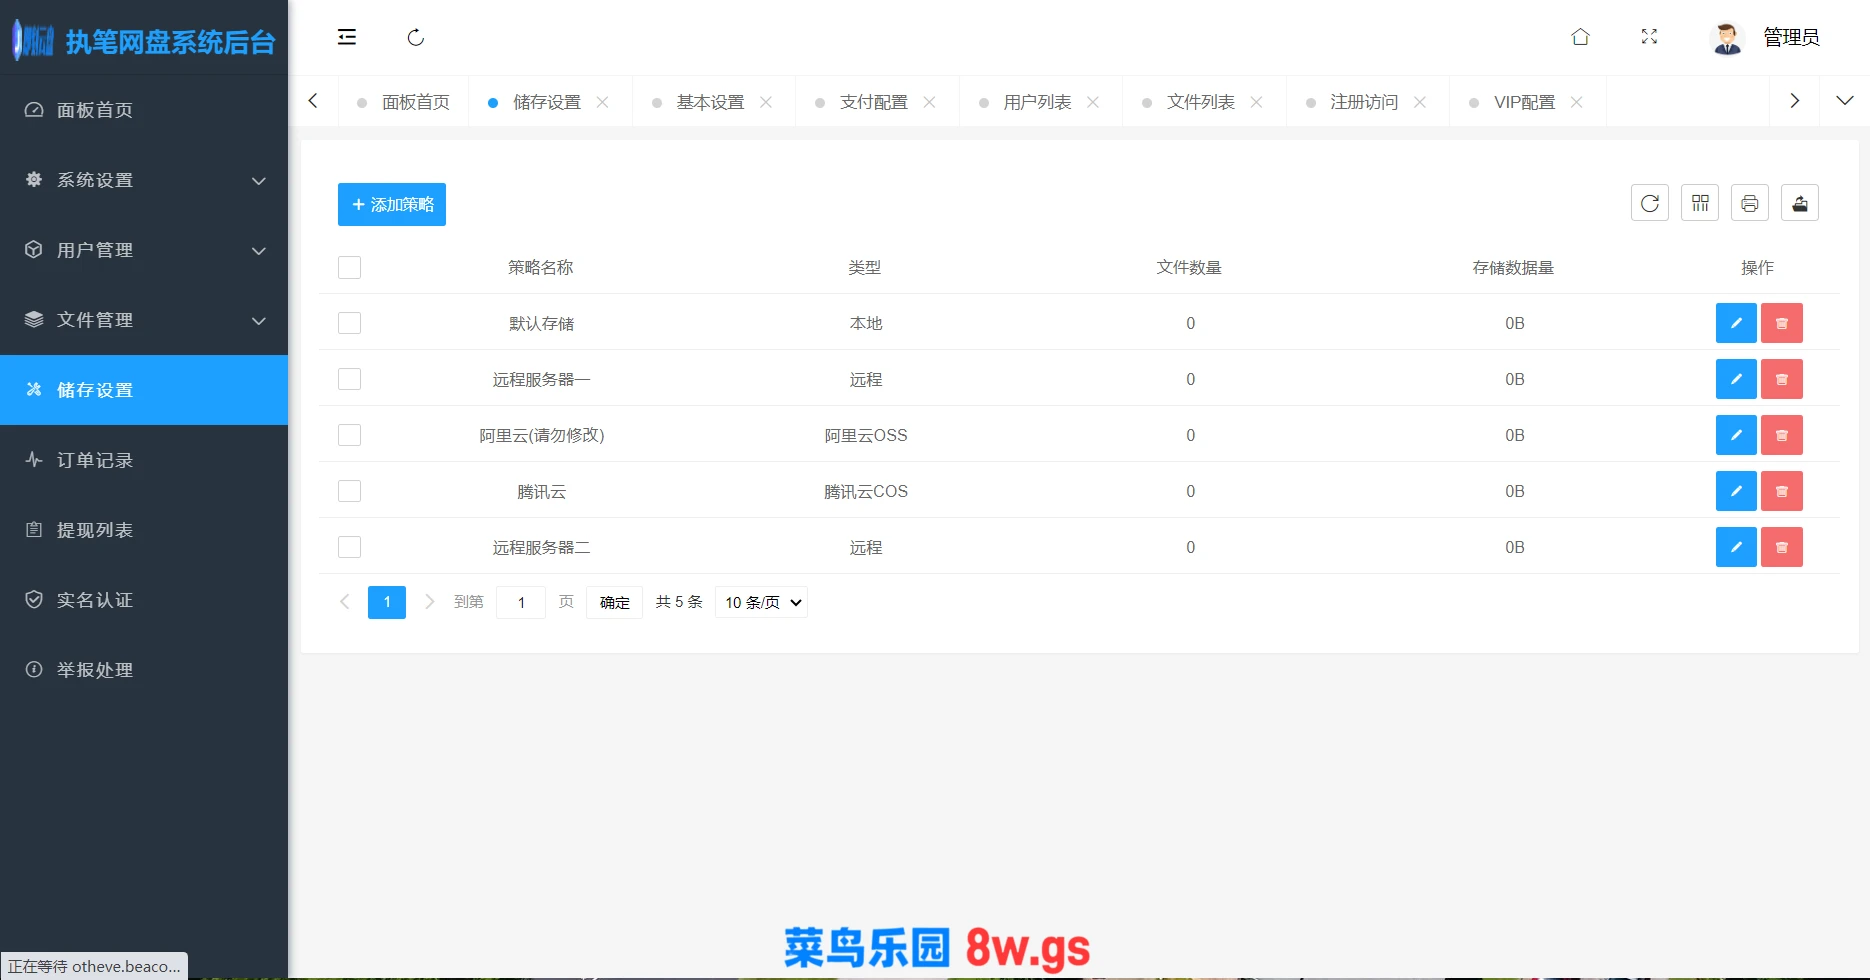
Task: Open the 10 条/页 page size dropdown
Action: tap(761, 602)
